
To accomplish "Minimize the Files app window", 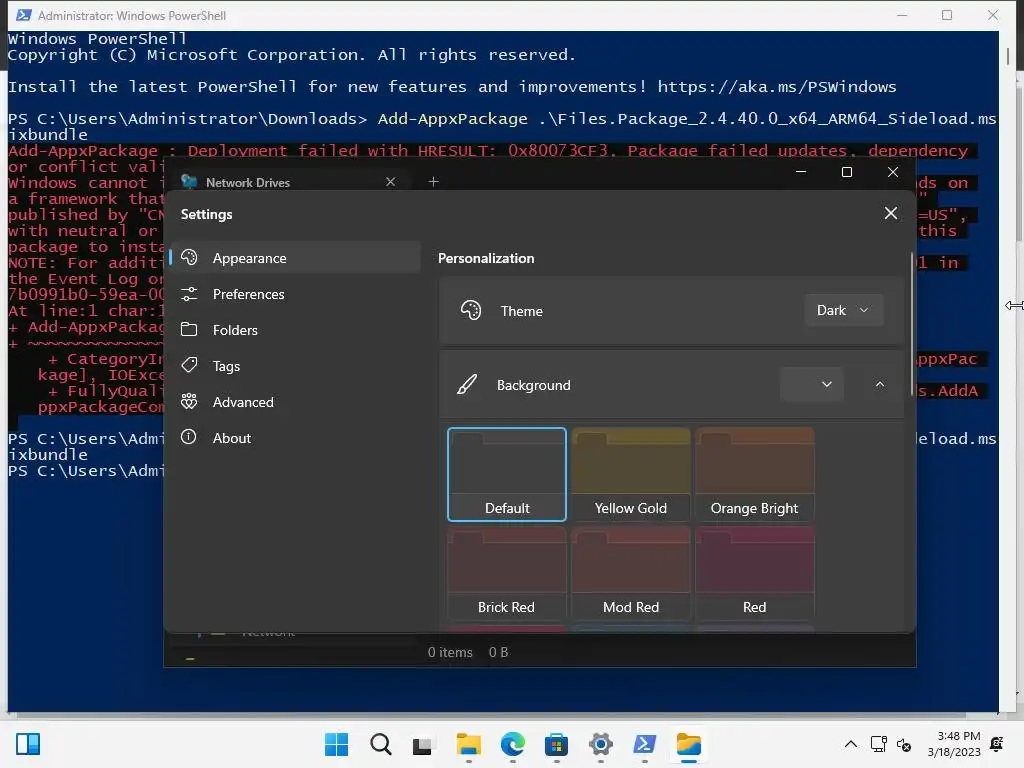I will [x=801, y=172].
